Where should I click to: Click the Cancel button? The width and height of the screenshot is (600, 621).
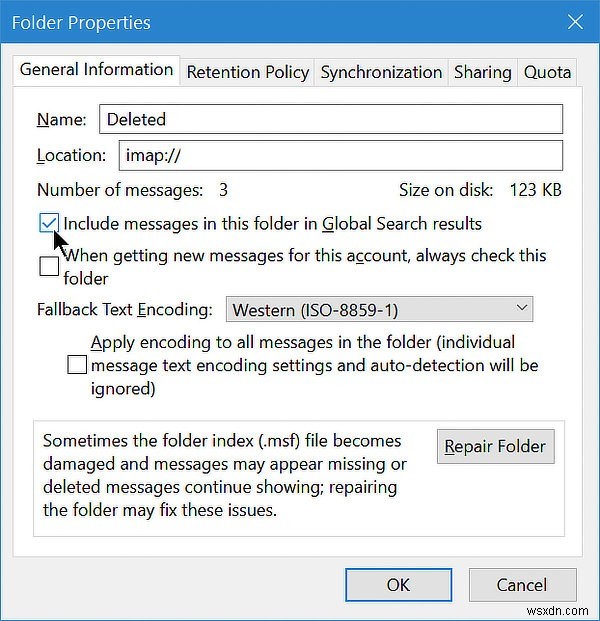(522, 585)
